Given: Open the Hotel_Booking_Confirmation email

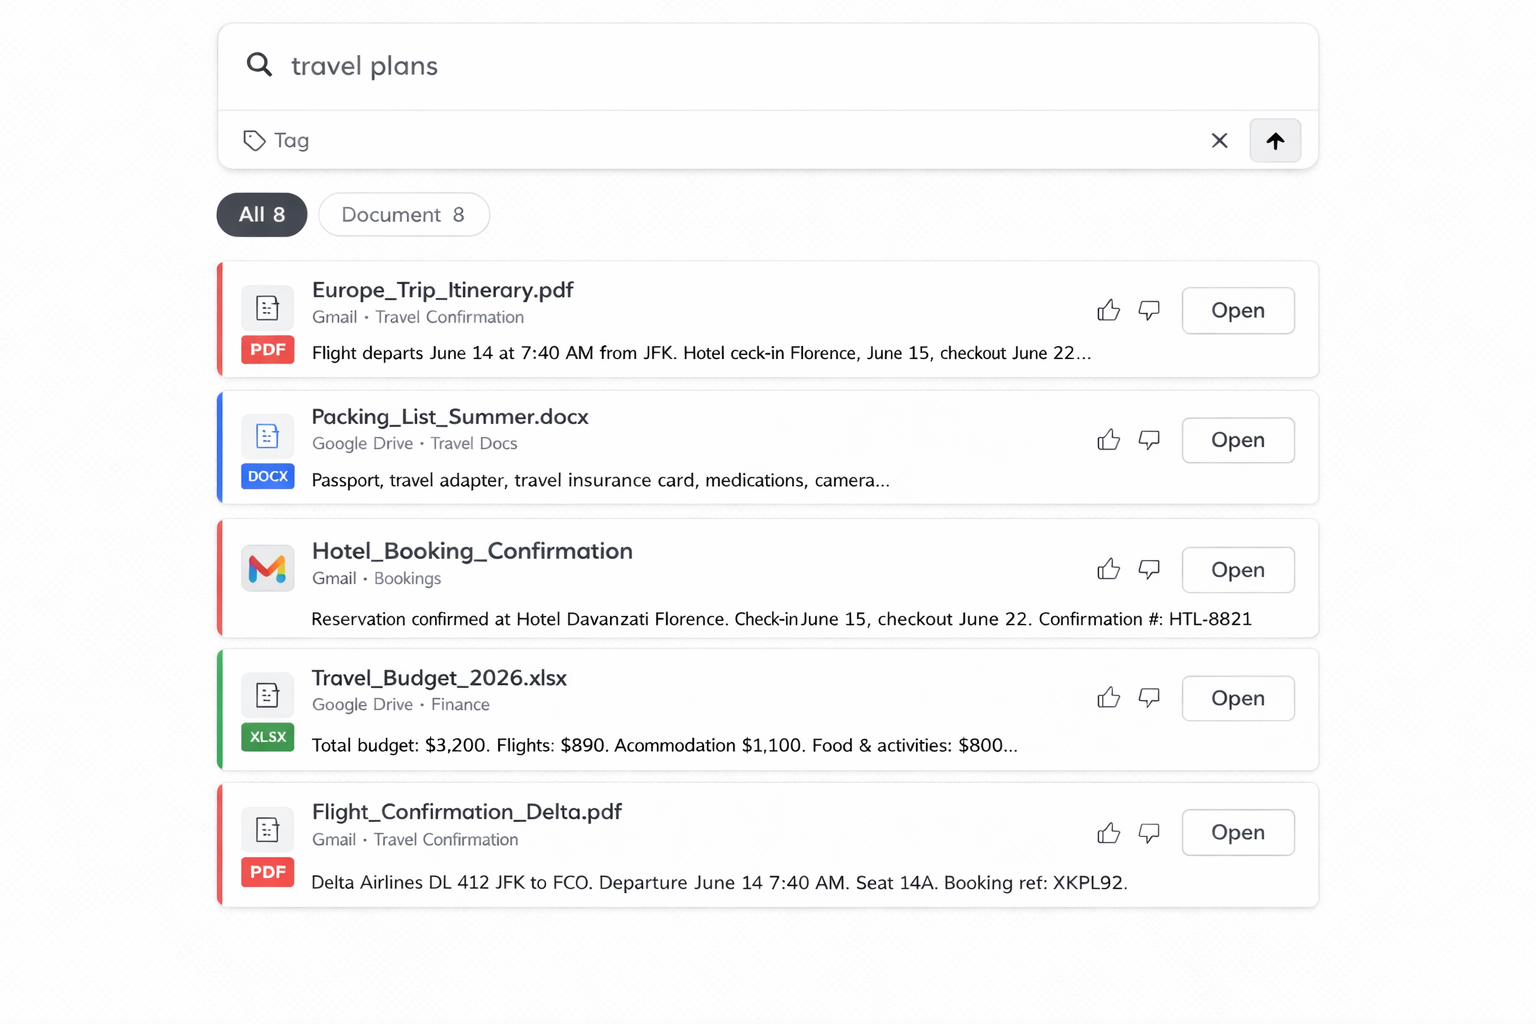Looking at the screenshot, I should 1238,570.
